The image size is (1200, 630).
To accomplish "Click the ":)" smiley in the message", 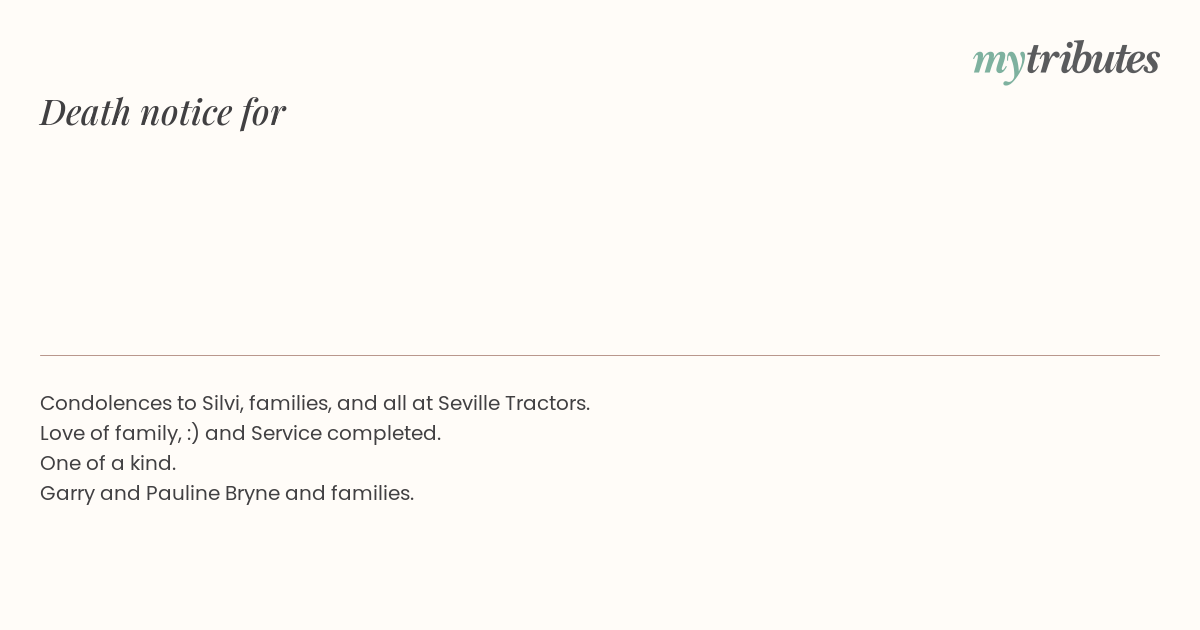I will click(x=192, y=433).
